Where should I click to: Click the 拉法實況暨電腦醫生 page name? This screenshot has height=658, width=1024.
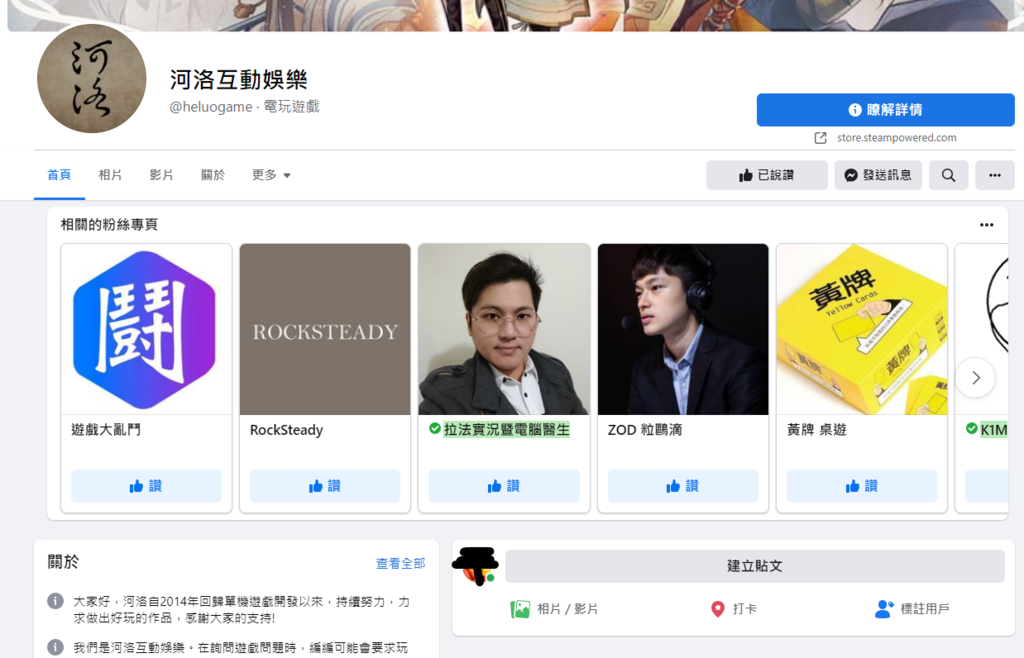point(507,430)
